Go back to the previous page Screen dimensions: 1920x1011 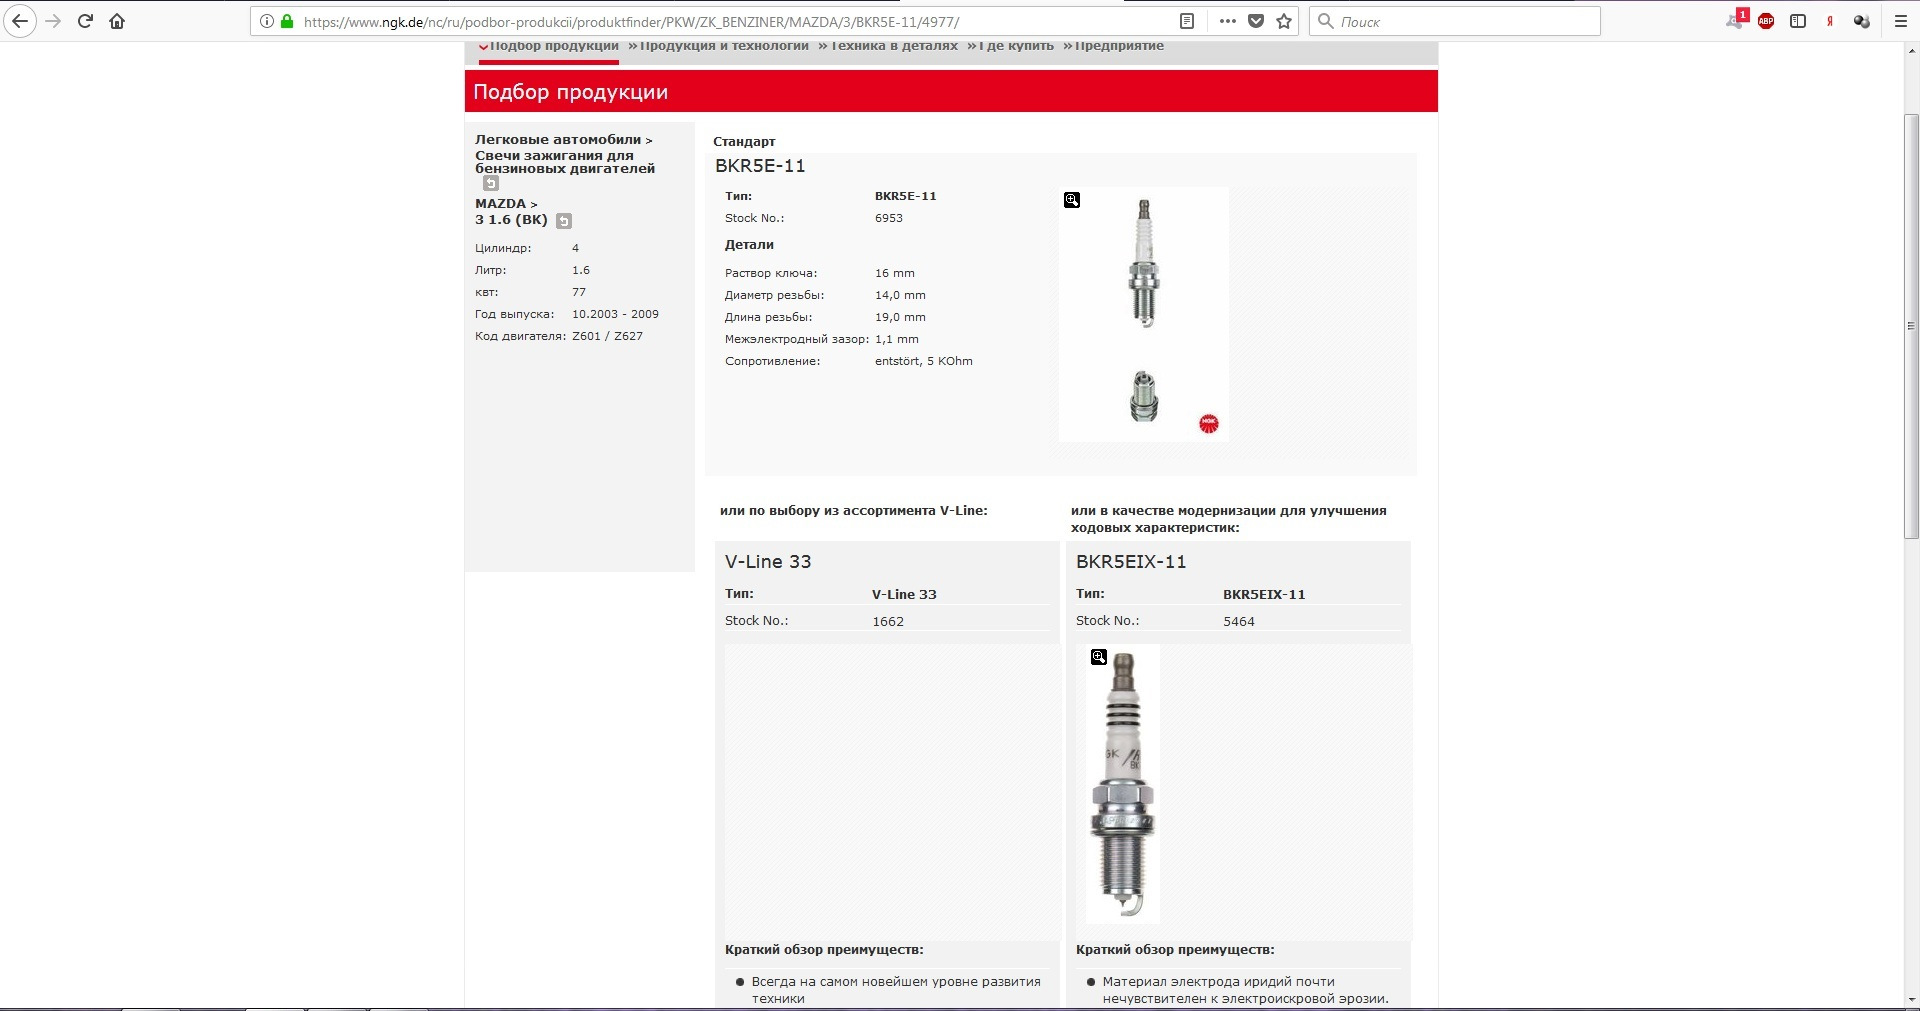tap(20, 21)
